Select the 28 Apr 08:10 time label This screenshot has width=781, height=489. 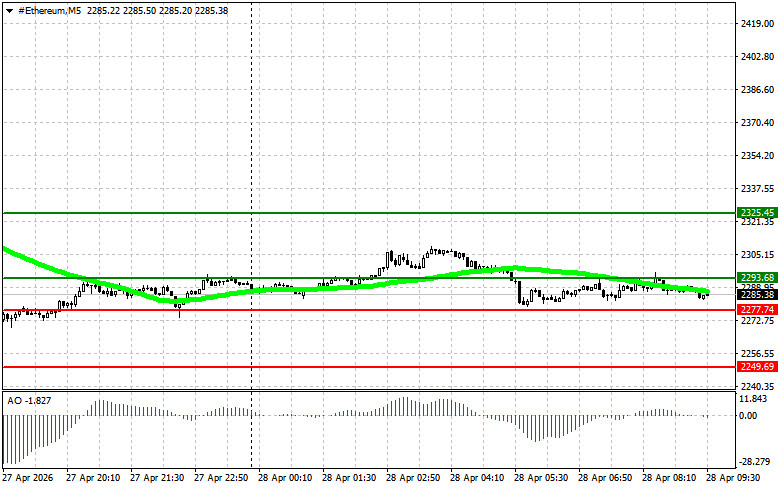coord(669,478)
